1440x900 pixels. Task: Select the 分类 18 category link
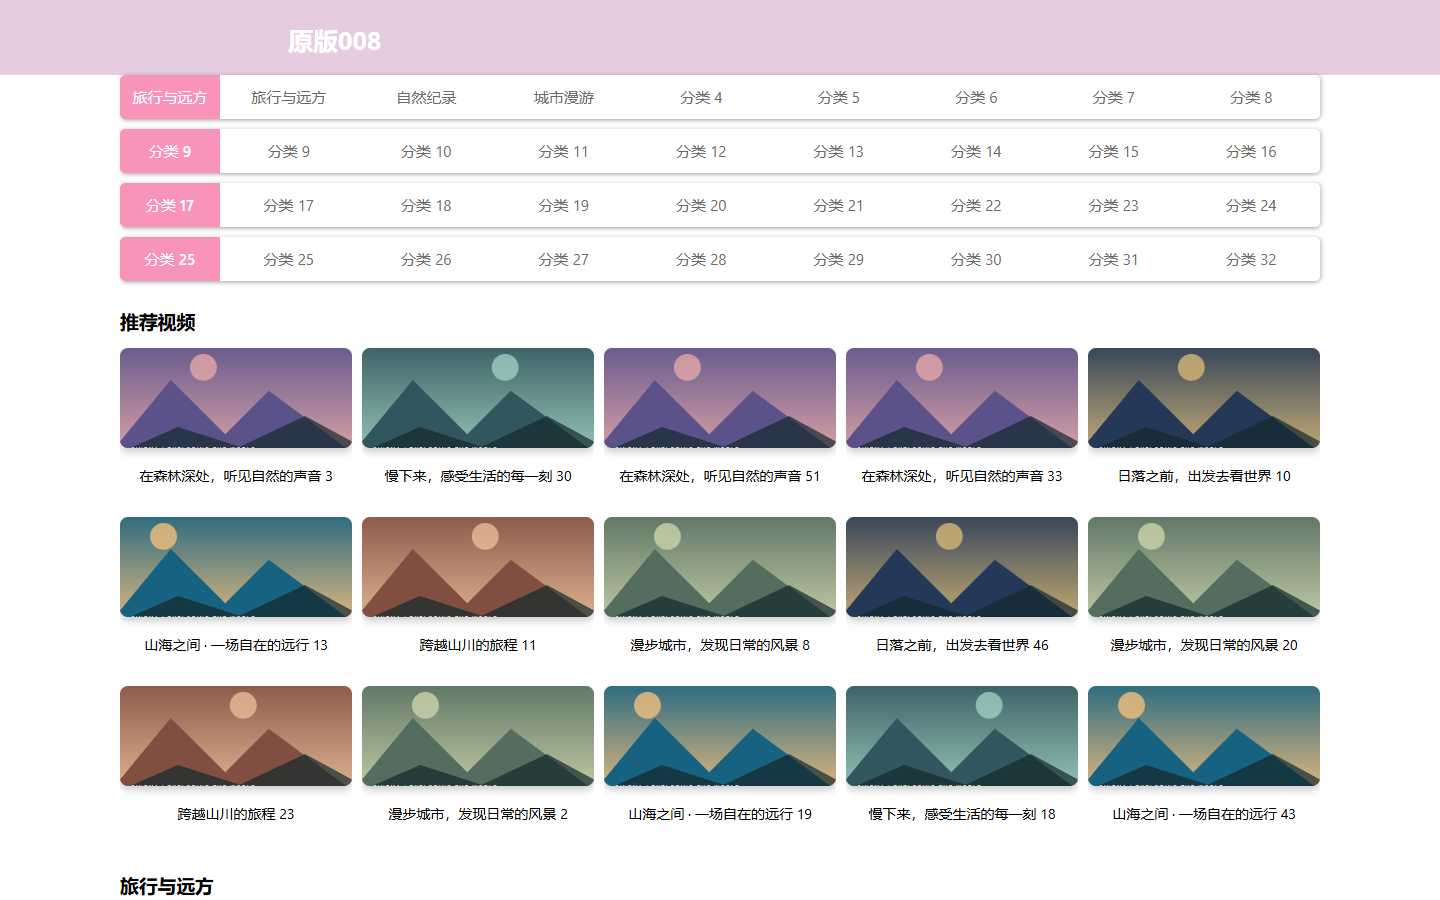(x=426, y=206)
